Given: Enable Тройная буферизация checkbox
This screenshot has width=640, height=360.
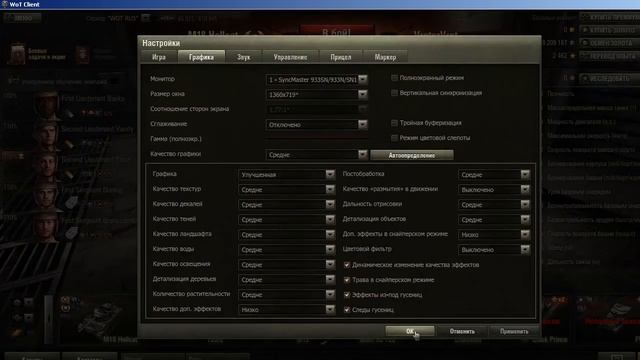Looking at the screenshot, I should pyautogui.click(x=394, y=123).
